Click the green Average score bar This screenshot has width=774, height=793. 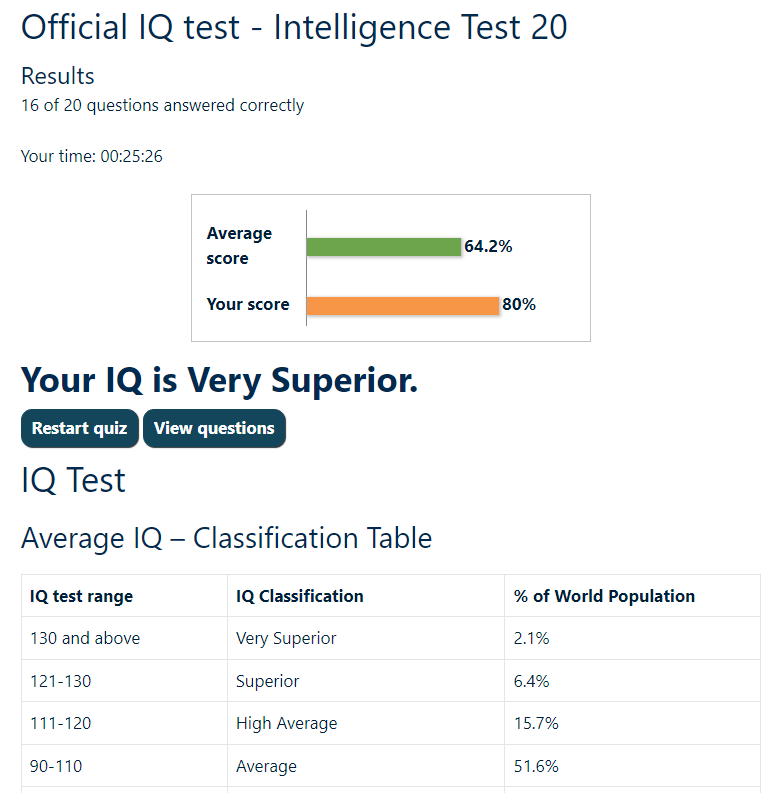point(384,246)
